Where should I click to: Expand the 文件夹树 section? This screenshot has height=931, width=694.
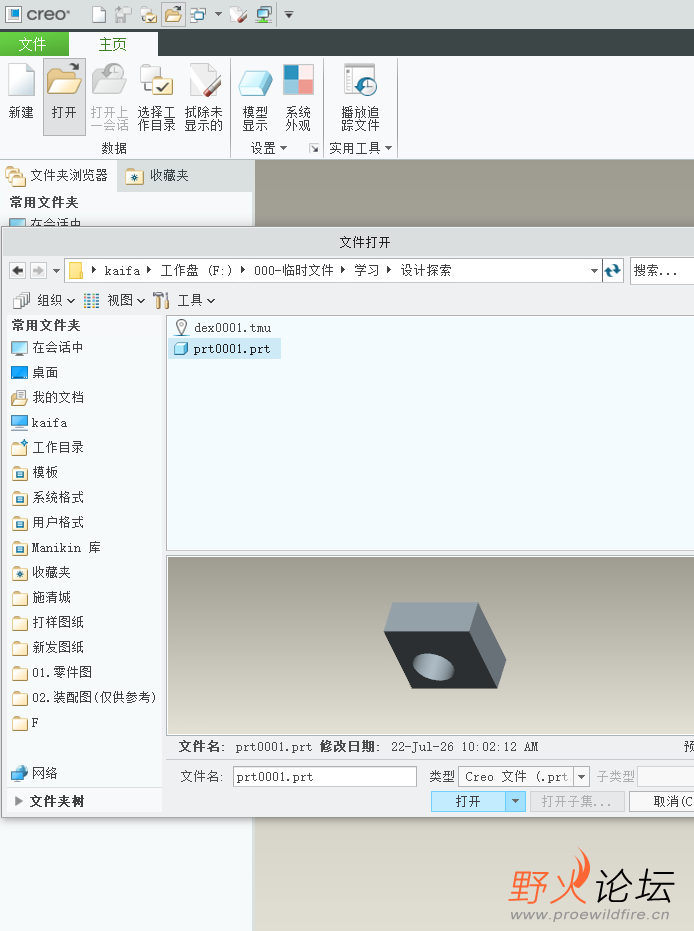50,801
